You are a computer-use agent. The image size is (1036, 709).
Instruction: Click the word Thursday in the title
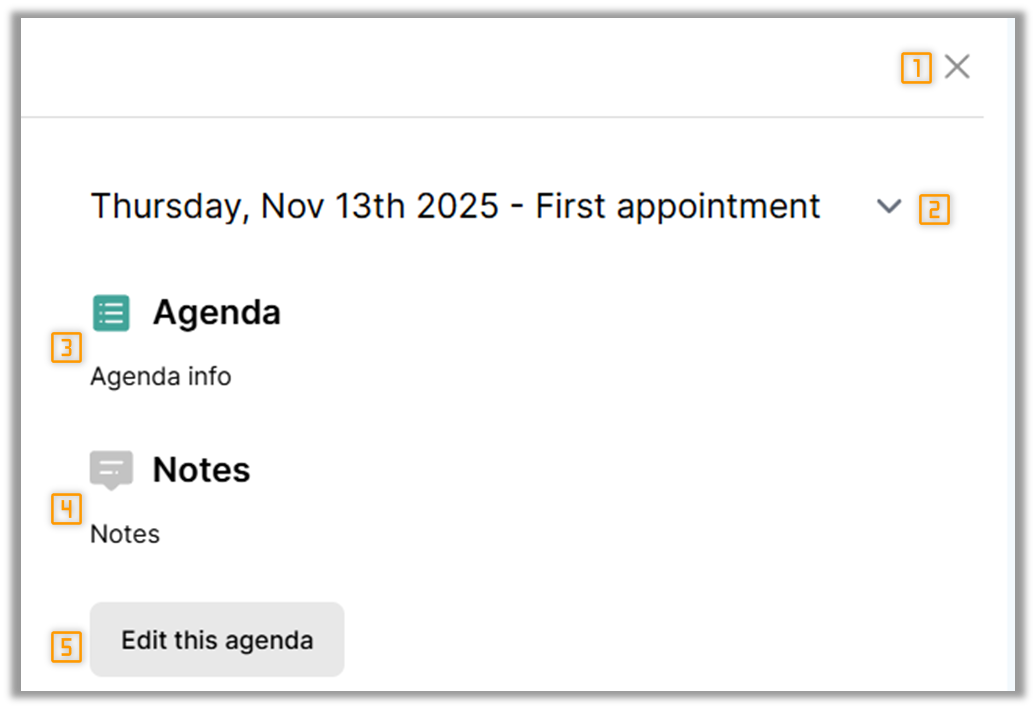[165, 206]
